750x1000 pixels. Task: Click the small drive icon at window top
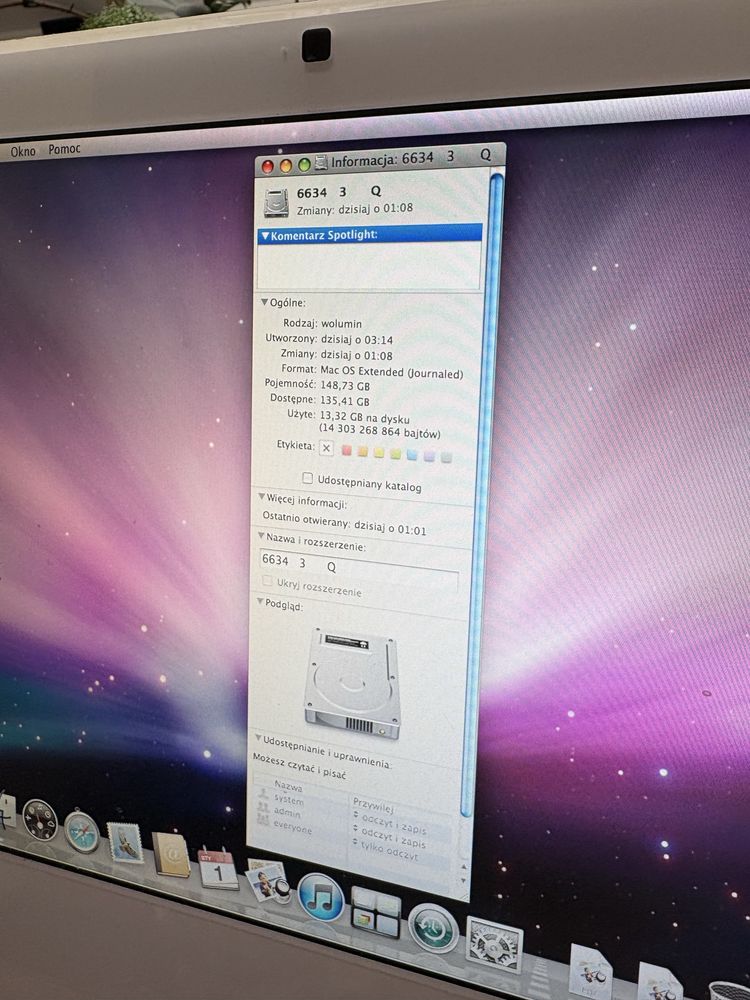coord(276,203)
